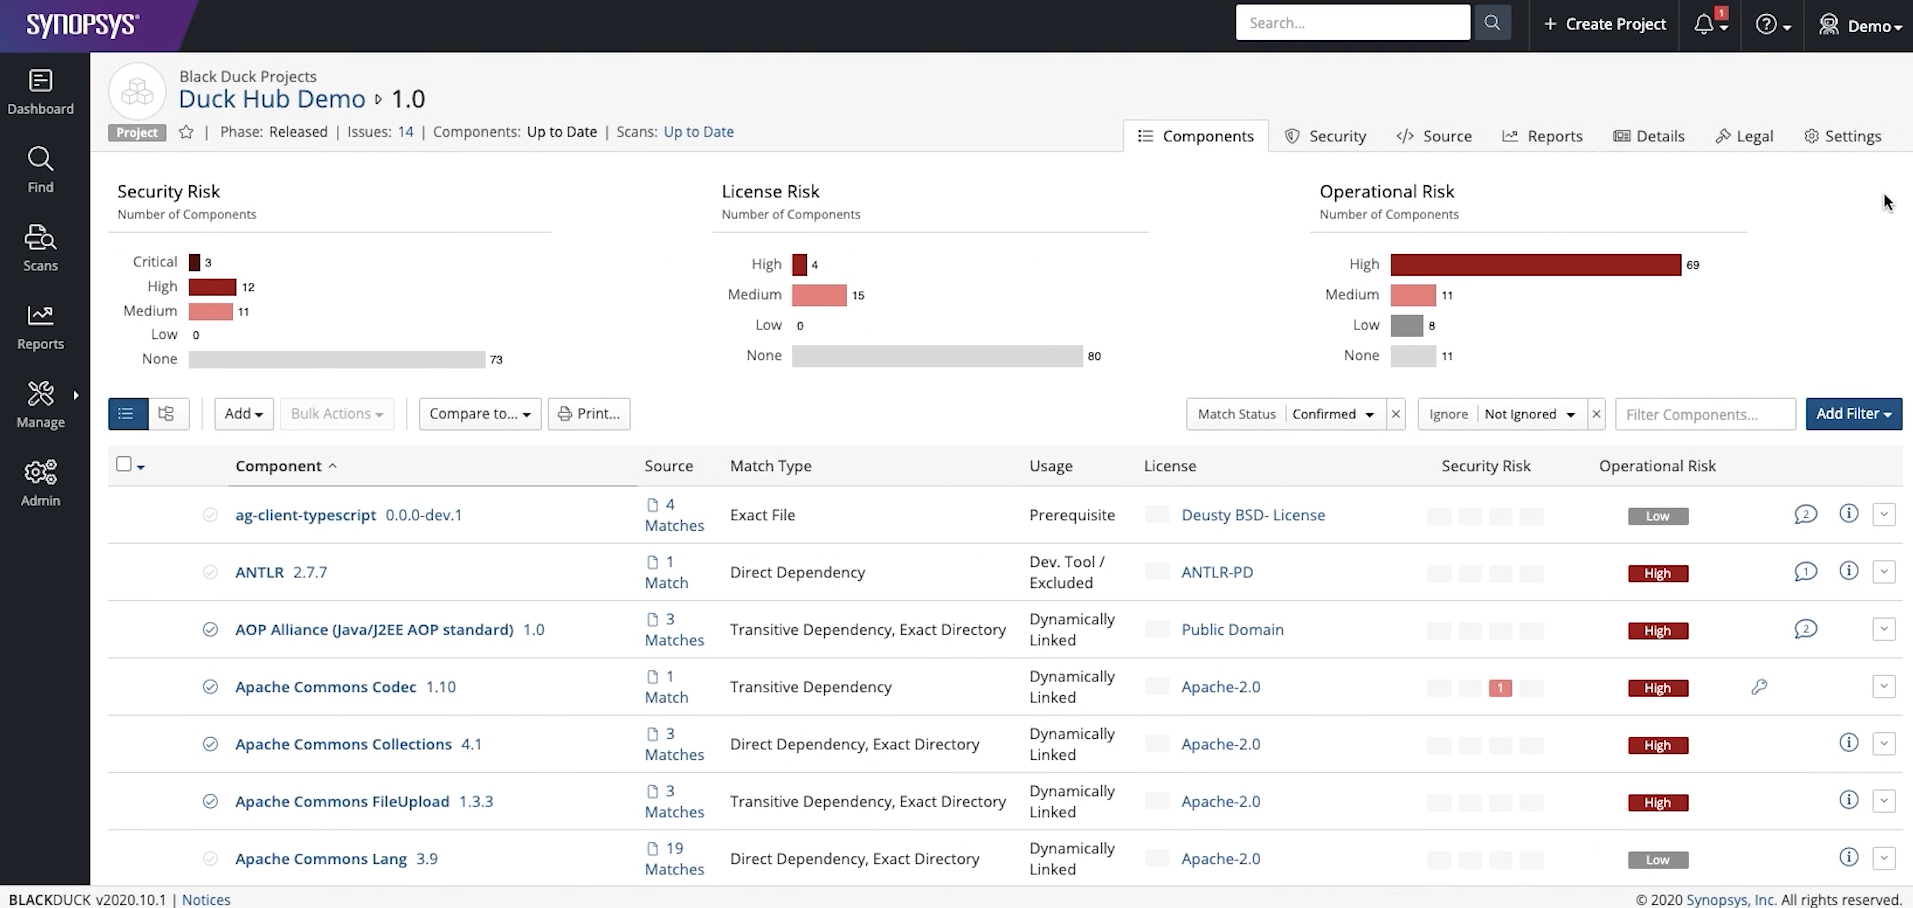
Task: Open the Scans sidebar icon
Action: click(40, 248)
